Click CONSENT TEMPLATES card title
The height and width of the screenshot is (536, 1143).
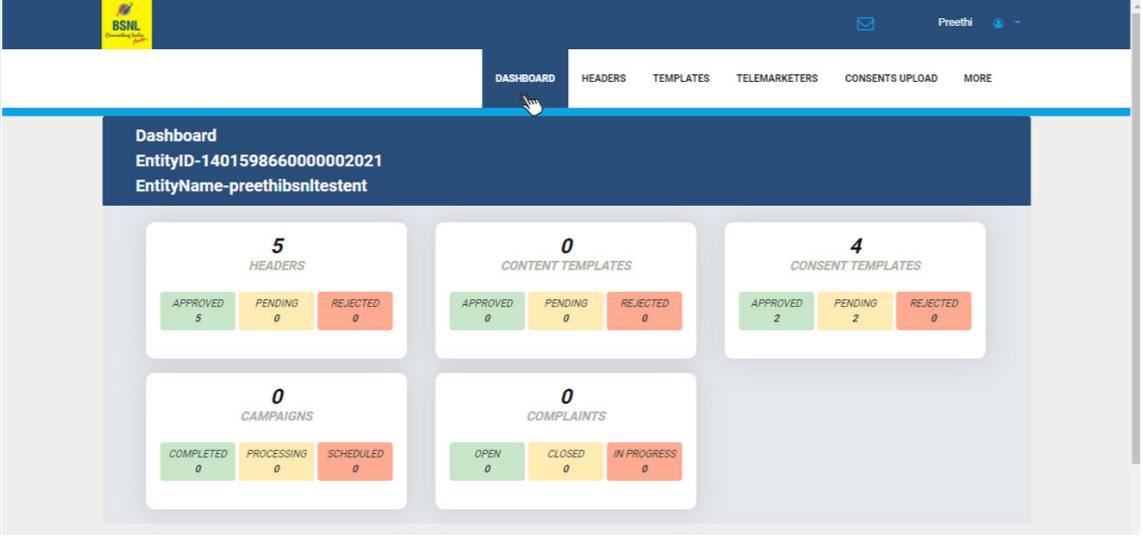click(x=856, y=266)
